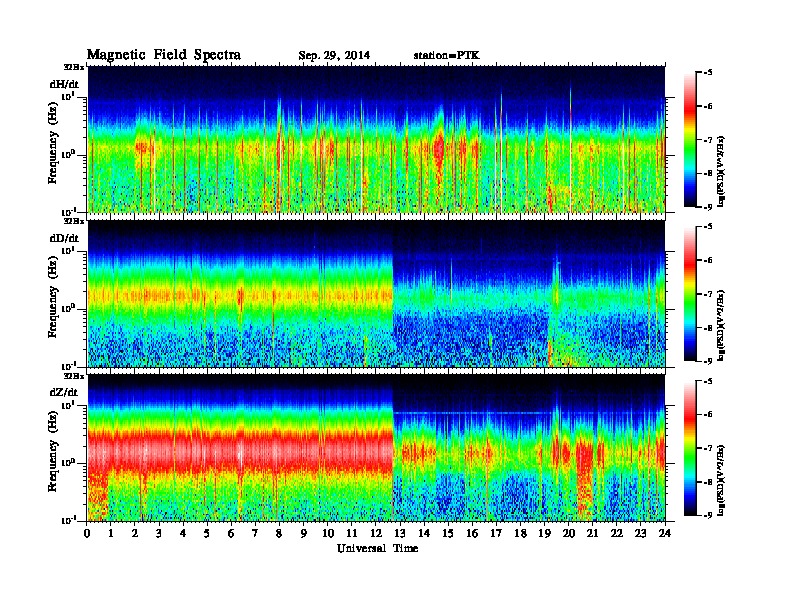Click the "station=PTK" label
Viewport: 792px width, 612px height.
[447, 56]
